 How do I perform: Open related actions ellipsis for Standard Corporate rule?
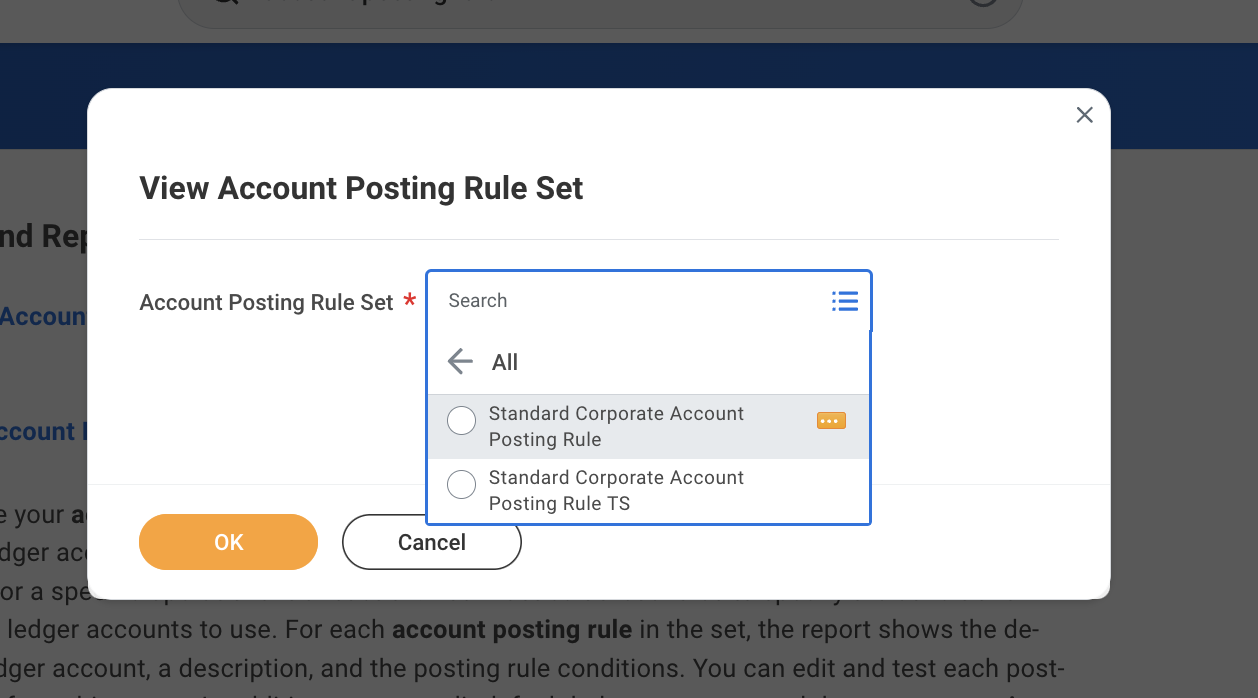click(x=831, y=421)
